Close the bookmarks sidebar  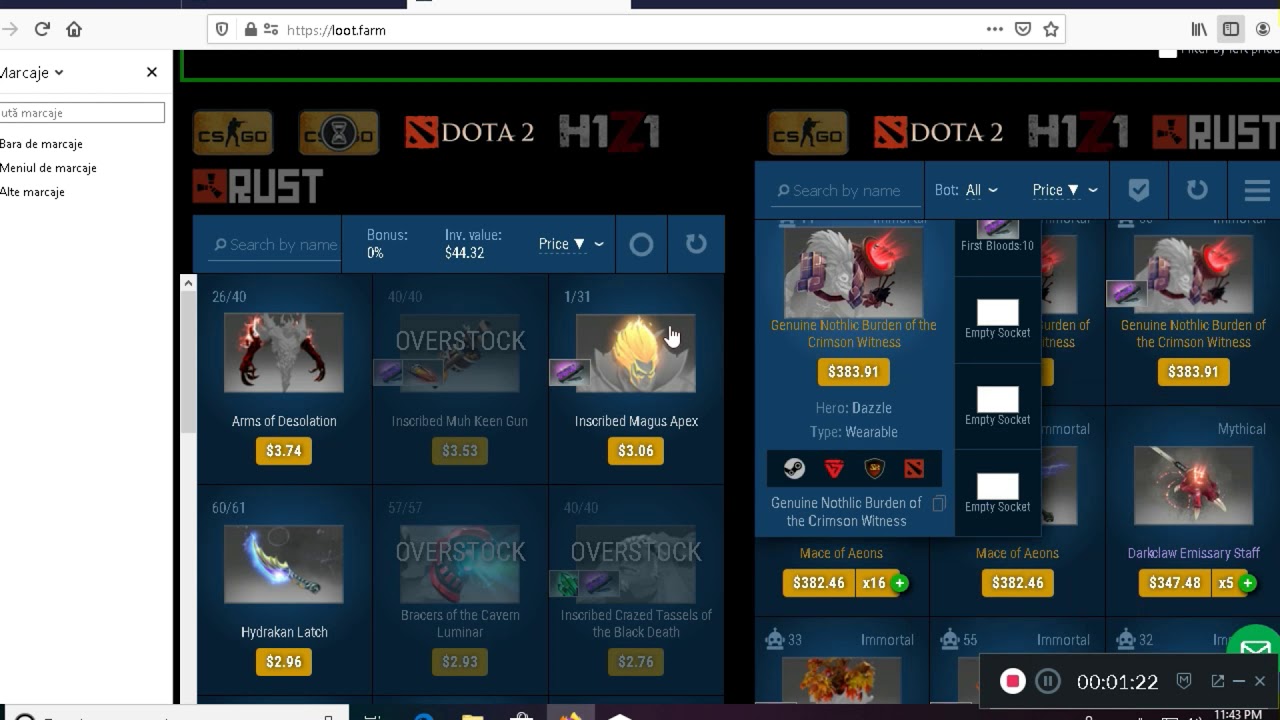pos(152,72)
